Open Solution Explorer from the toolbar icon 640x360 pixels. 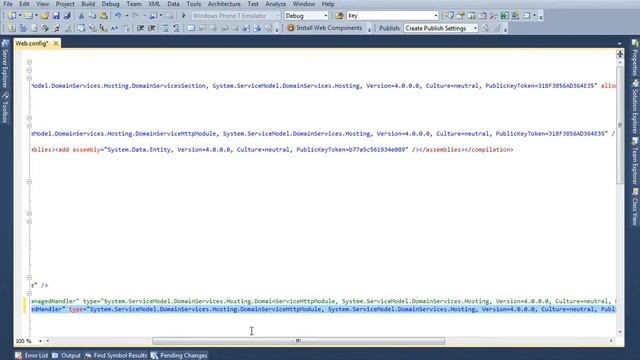pyautogui.click(x=449, y=16)
